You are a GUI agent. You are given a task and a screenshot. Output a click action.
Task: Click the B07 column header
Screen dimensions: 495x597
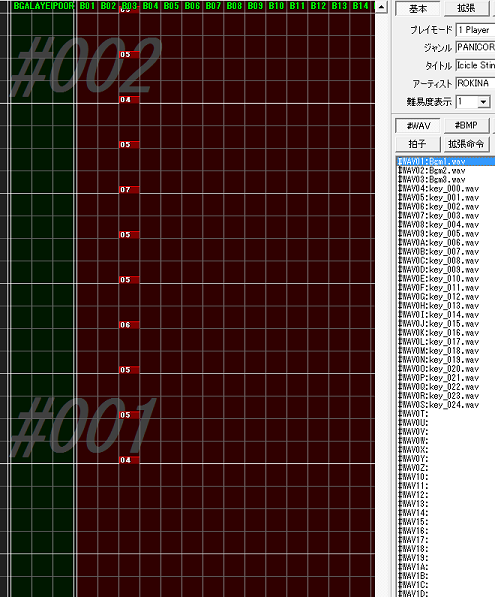click(x=213, y=6)
